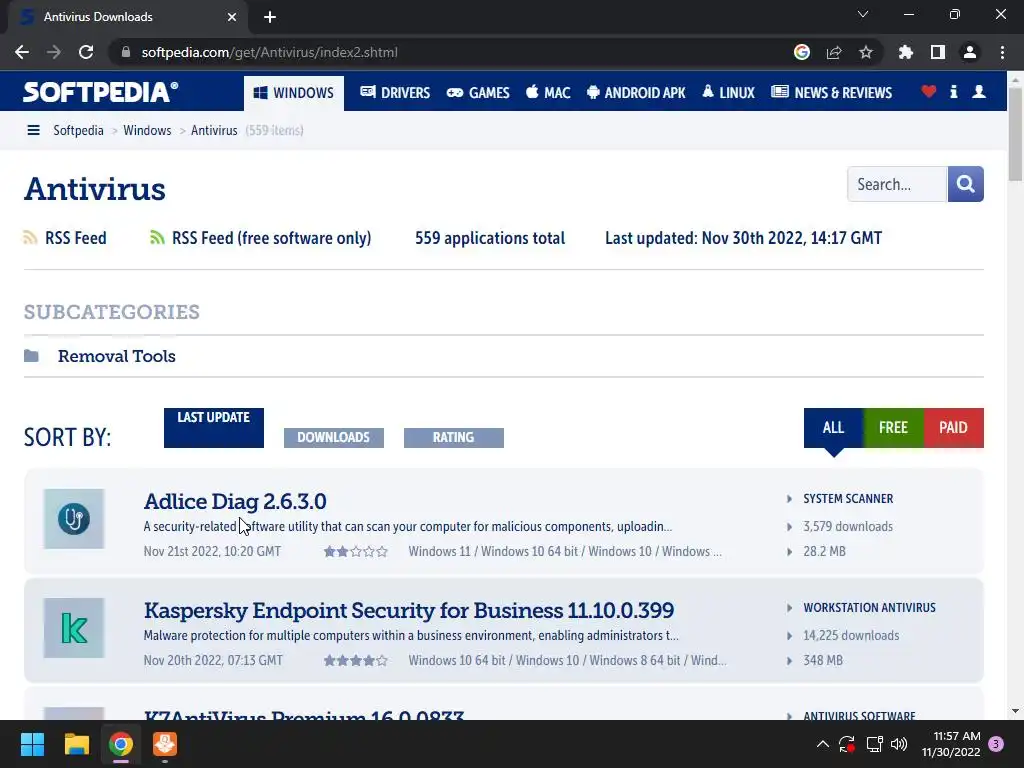This screenshot has width=1024, height=768.
Task: Click the Adlice Diag stethoscope icon
Action: click(74, 519)
